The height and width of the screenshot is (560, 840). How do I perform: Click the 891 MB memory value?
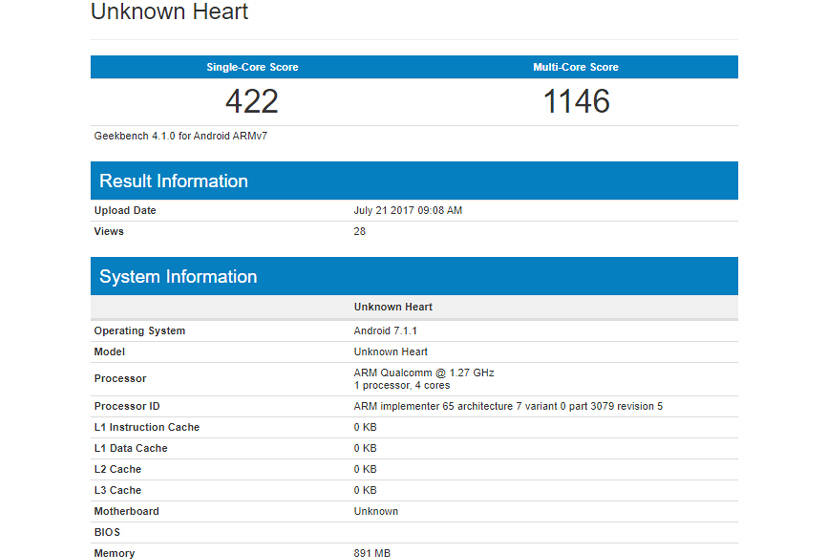[x=370, y=553]
